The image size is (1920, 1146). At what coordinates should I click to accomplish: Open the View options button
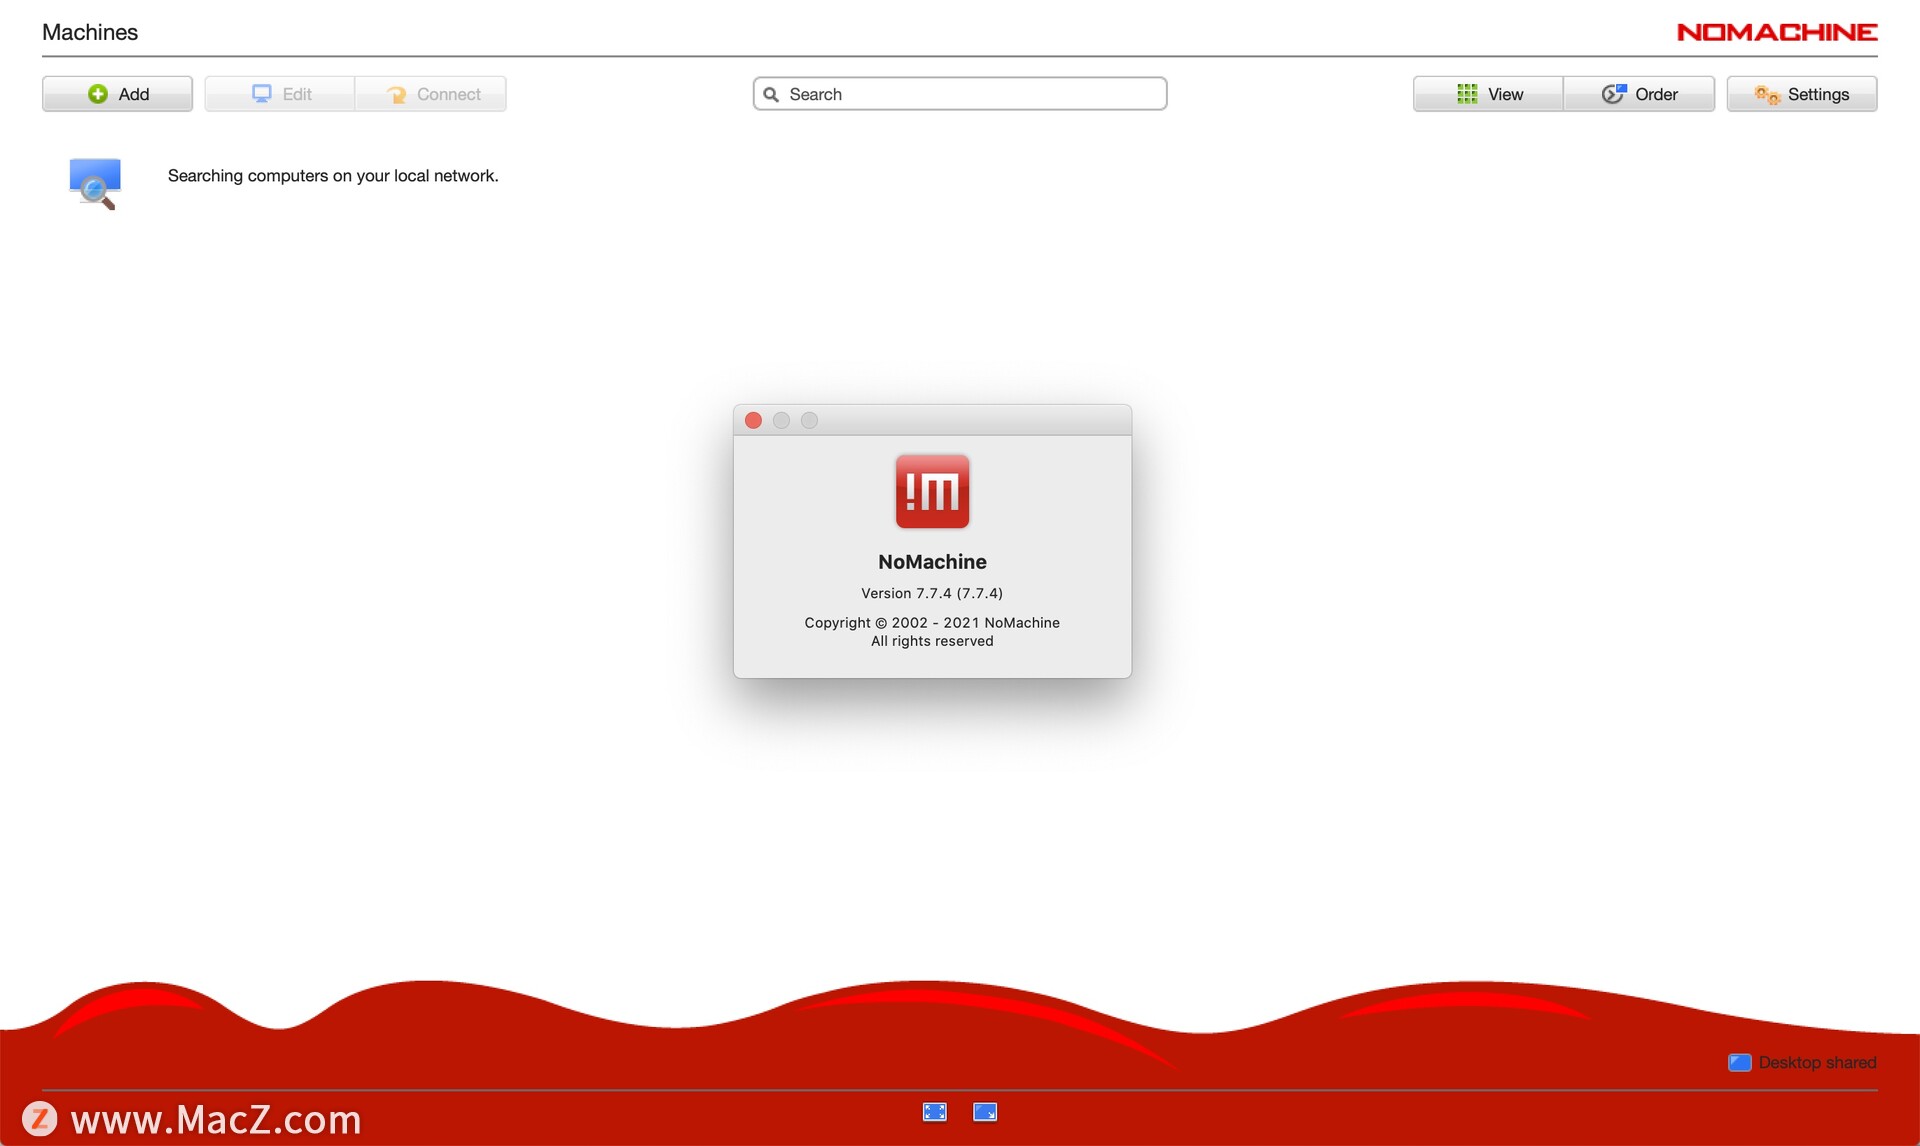pyautogui.click(x=1488, y=94)
